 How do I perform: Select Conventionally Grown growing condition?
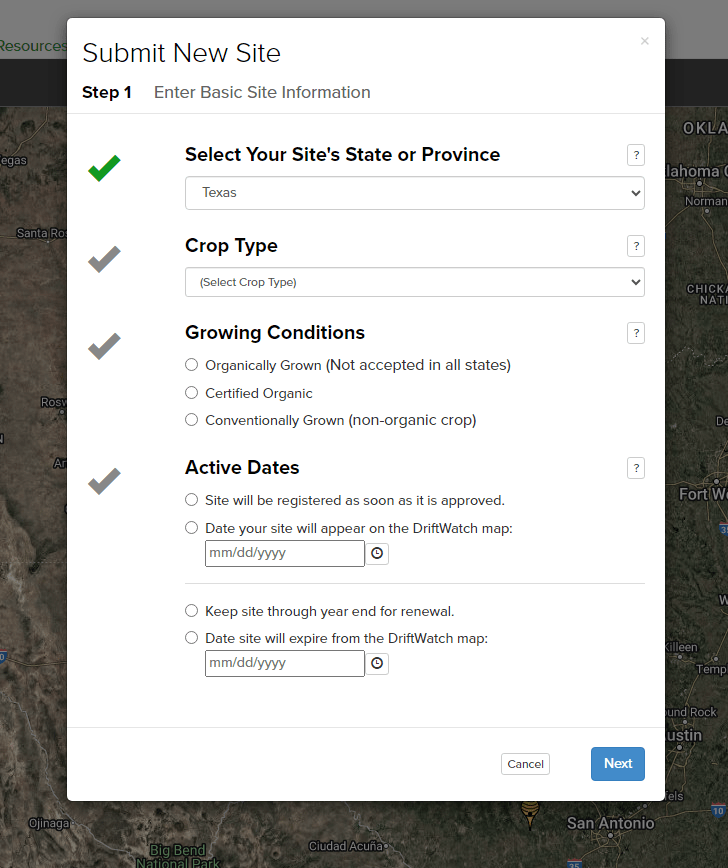pyautogui.click(x=192, y=420)
